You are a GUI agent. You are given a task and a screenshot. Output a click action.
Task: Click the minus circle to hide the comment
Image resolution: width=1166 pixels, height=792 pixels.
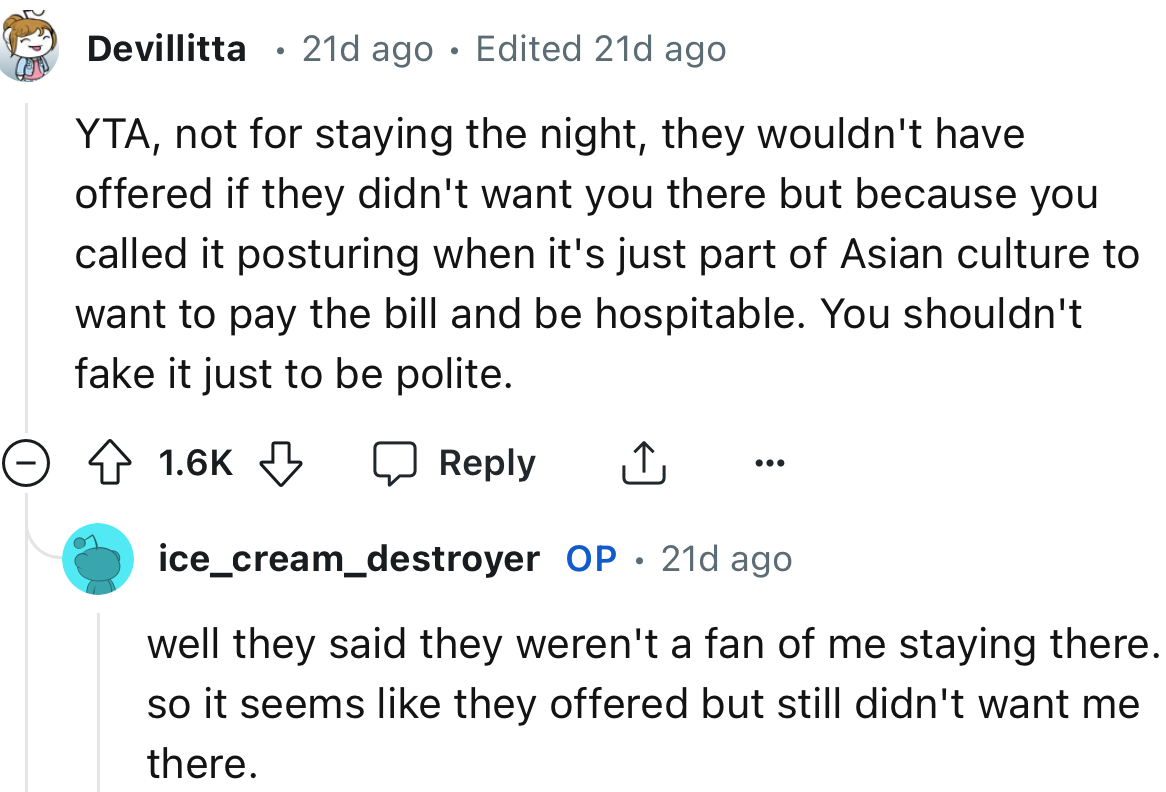tap(24, 462)
